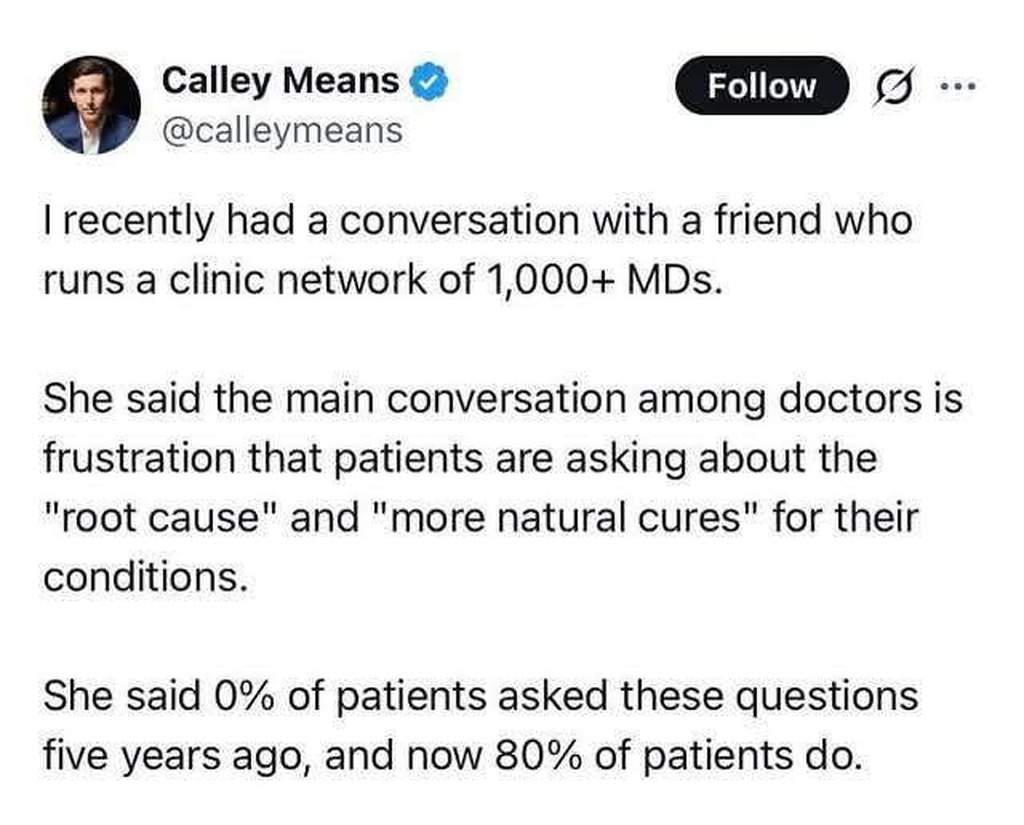Click the Grok slashed-circle icon
This screenshot has height=825, width=1024.
click(x=886, y=86)
